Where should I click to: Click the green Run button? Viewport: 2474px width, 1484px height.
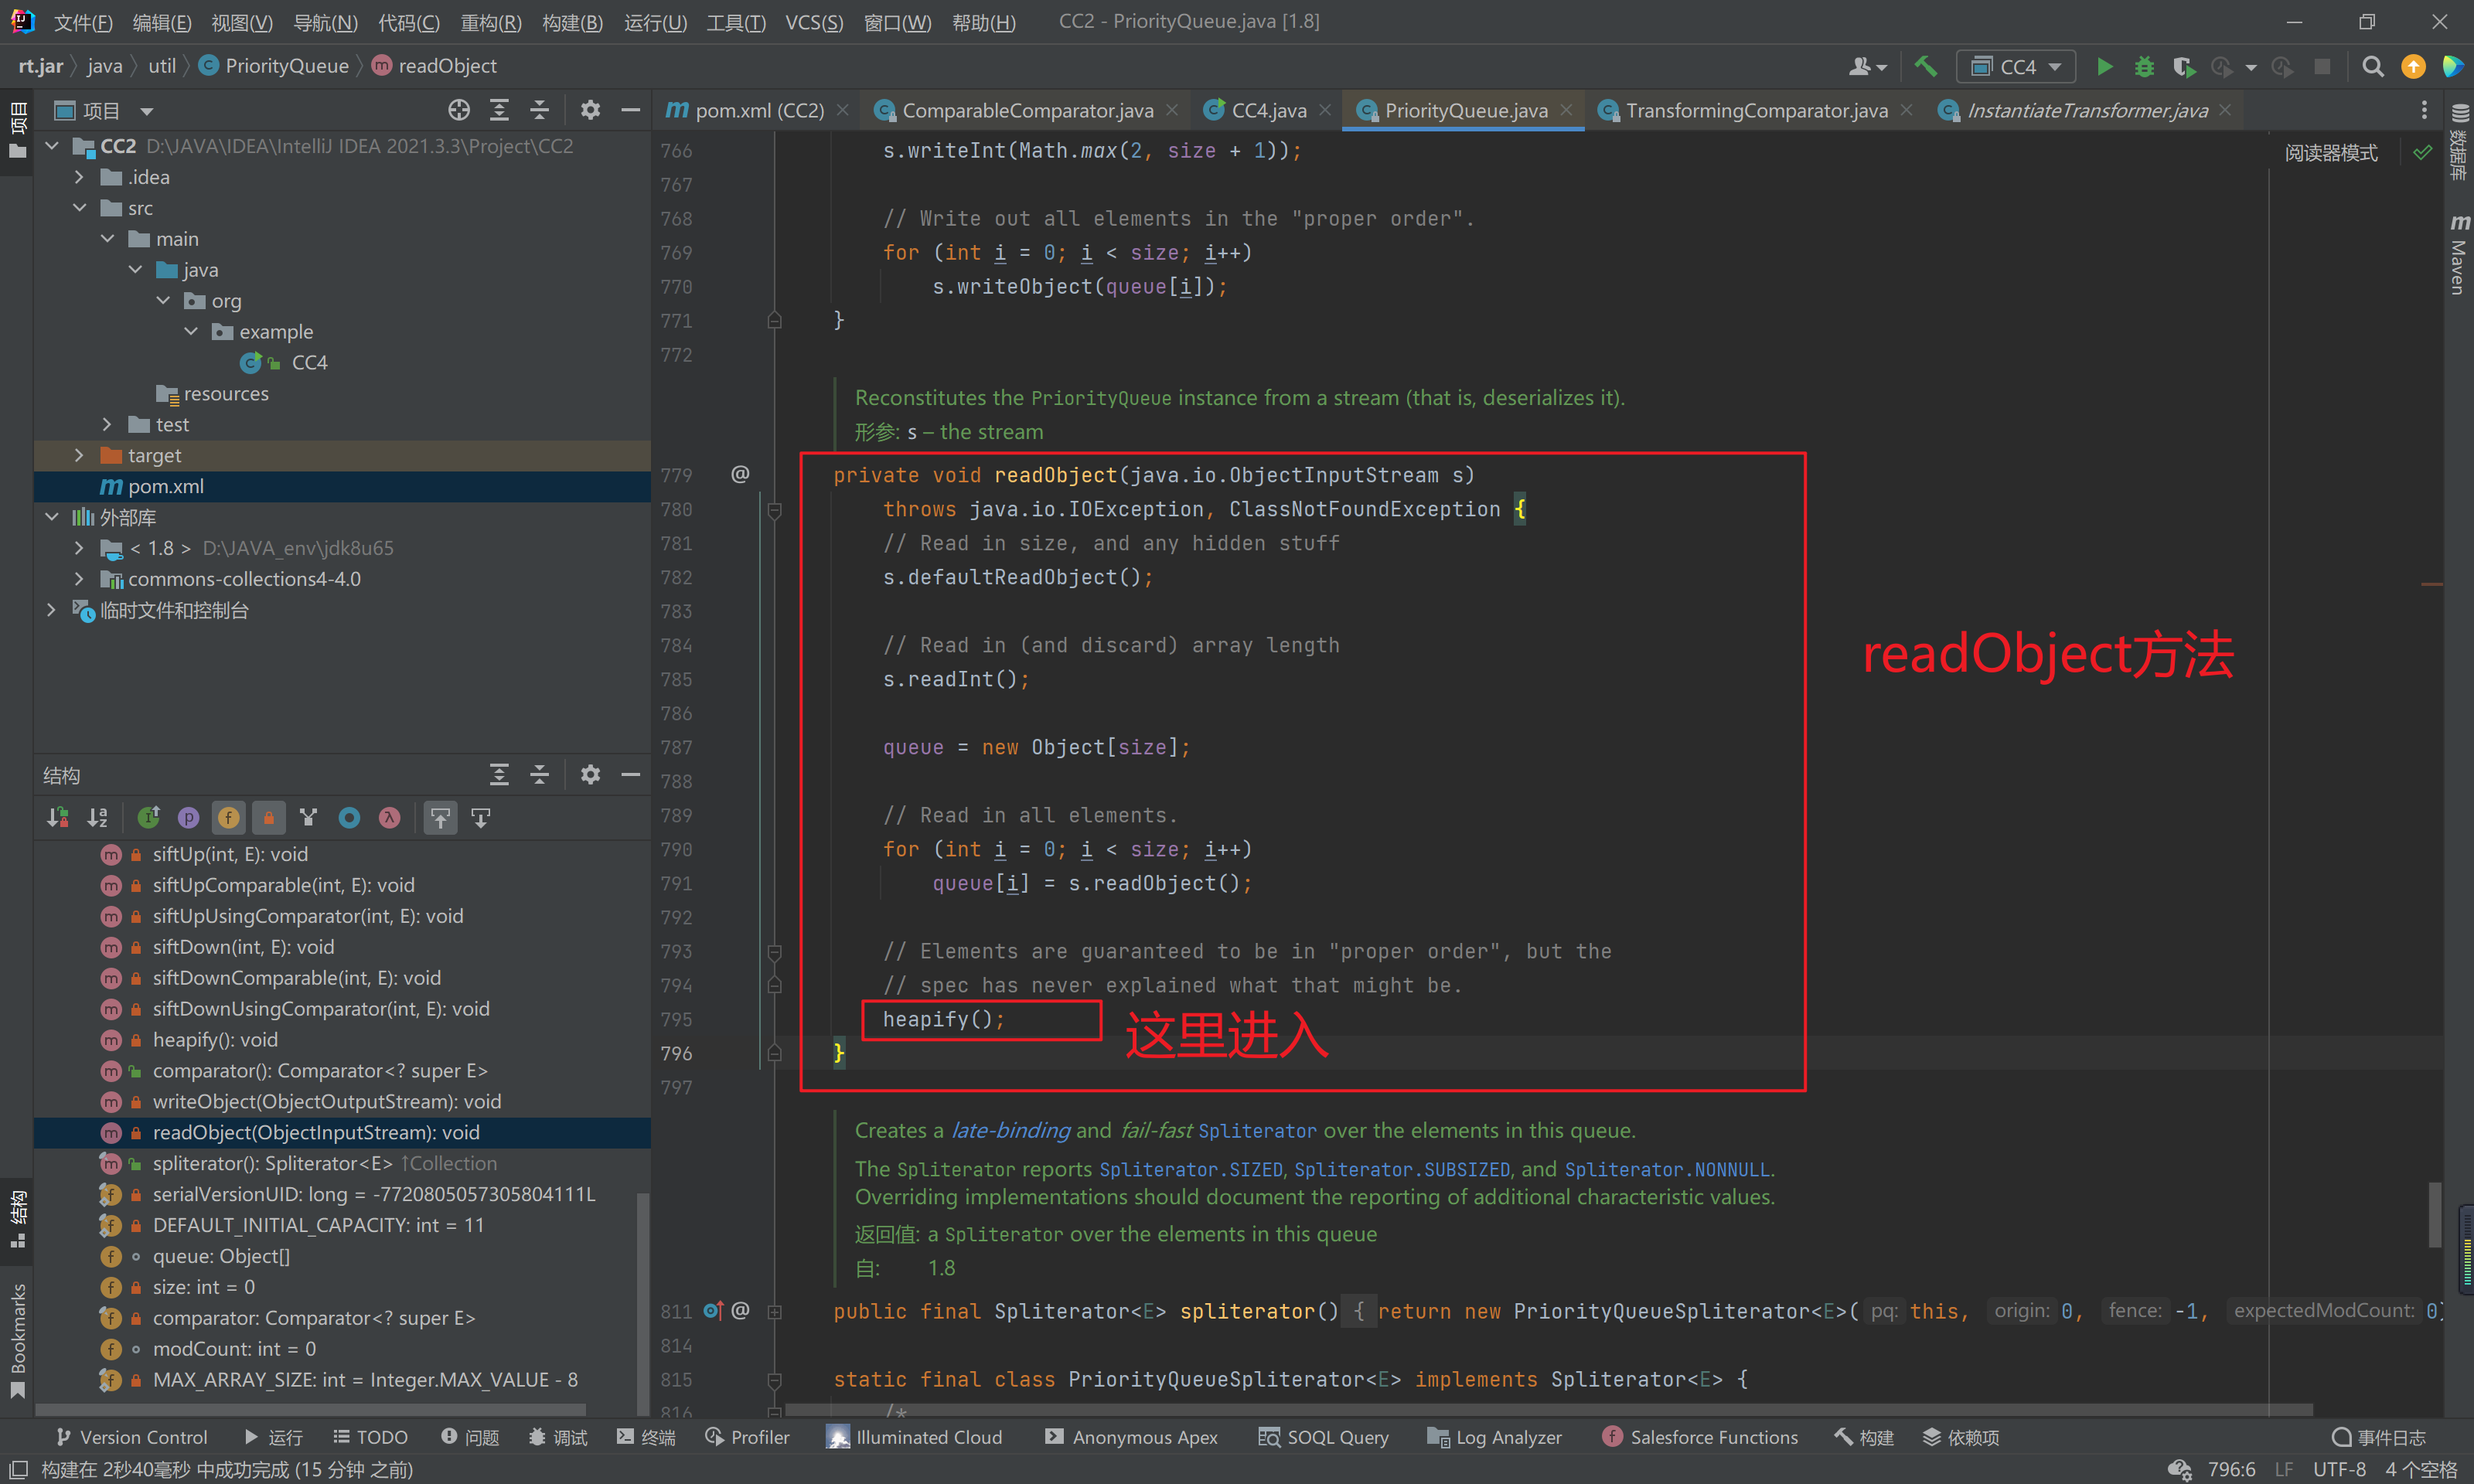click(2104, 67)
